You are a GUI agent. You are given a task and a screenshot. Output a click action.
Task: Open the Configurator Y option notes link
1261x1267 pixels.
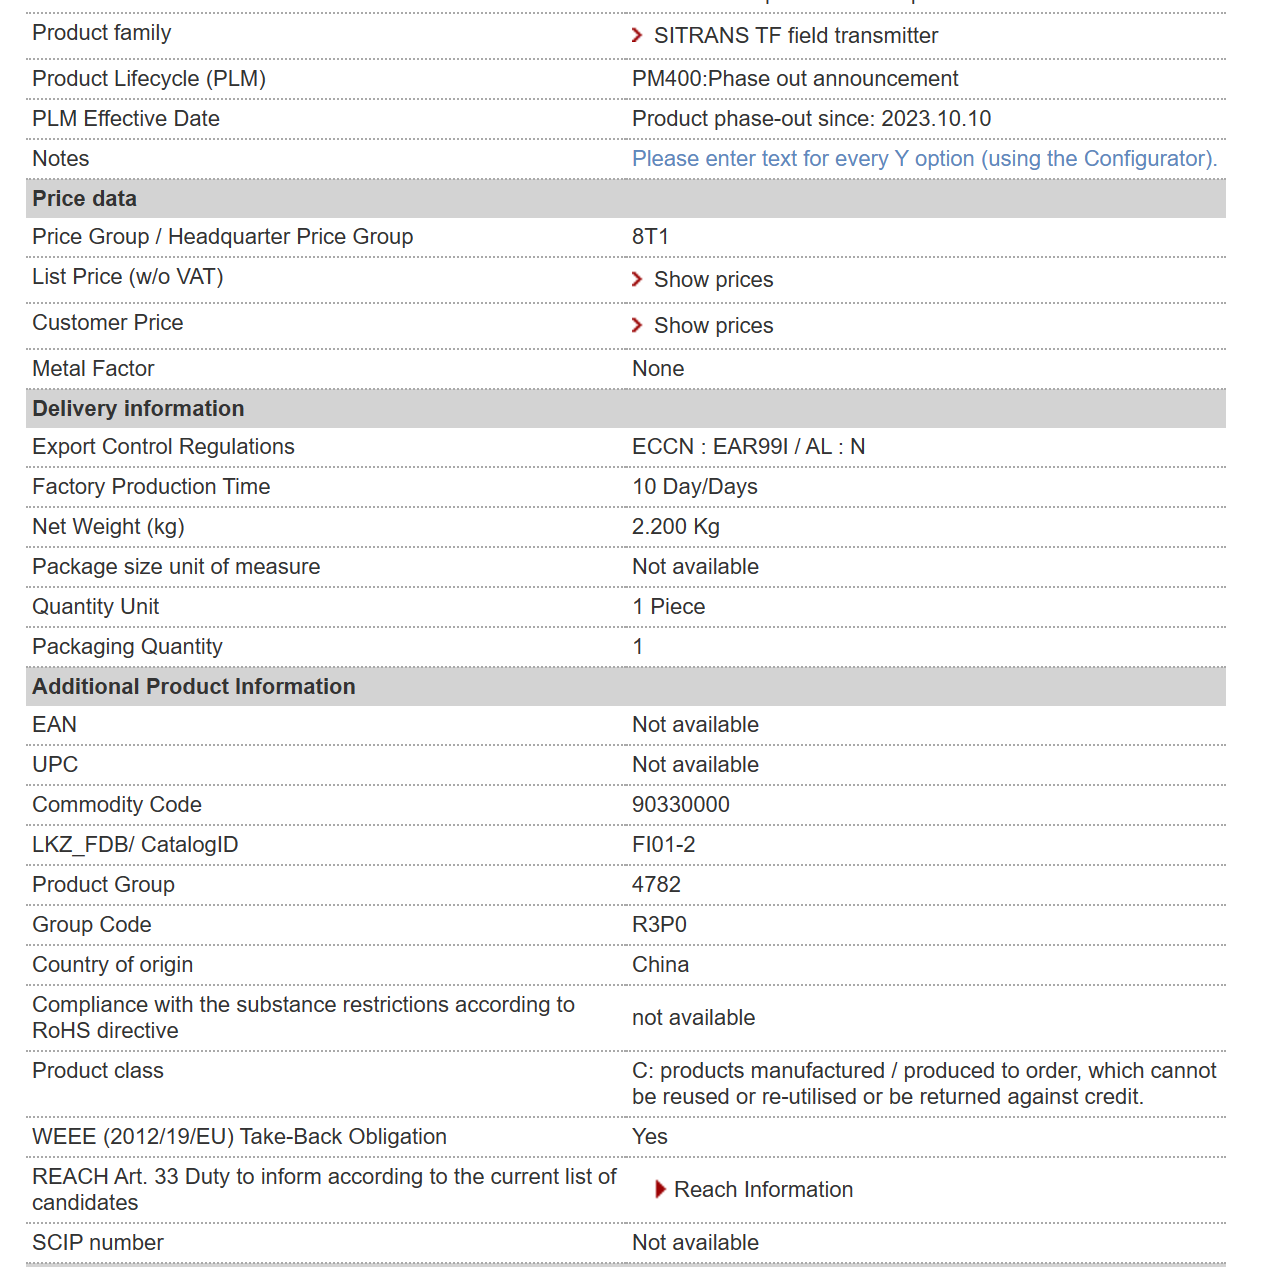pyautogui.click(x=924, y=159)
